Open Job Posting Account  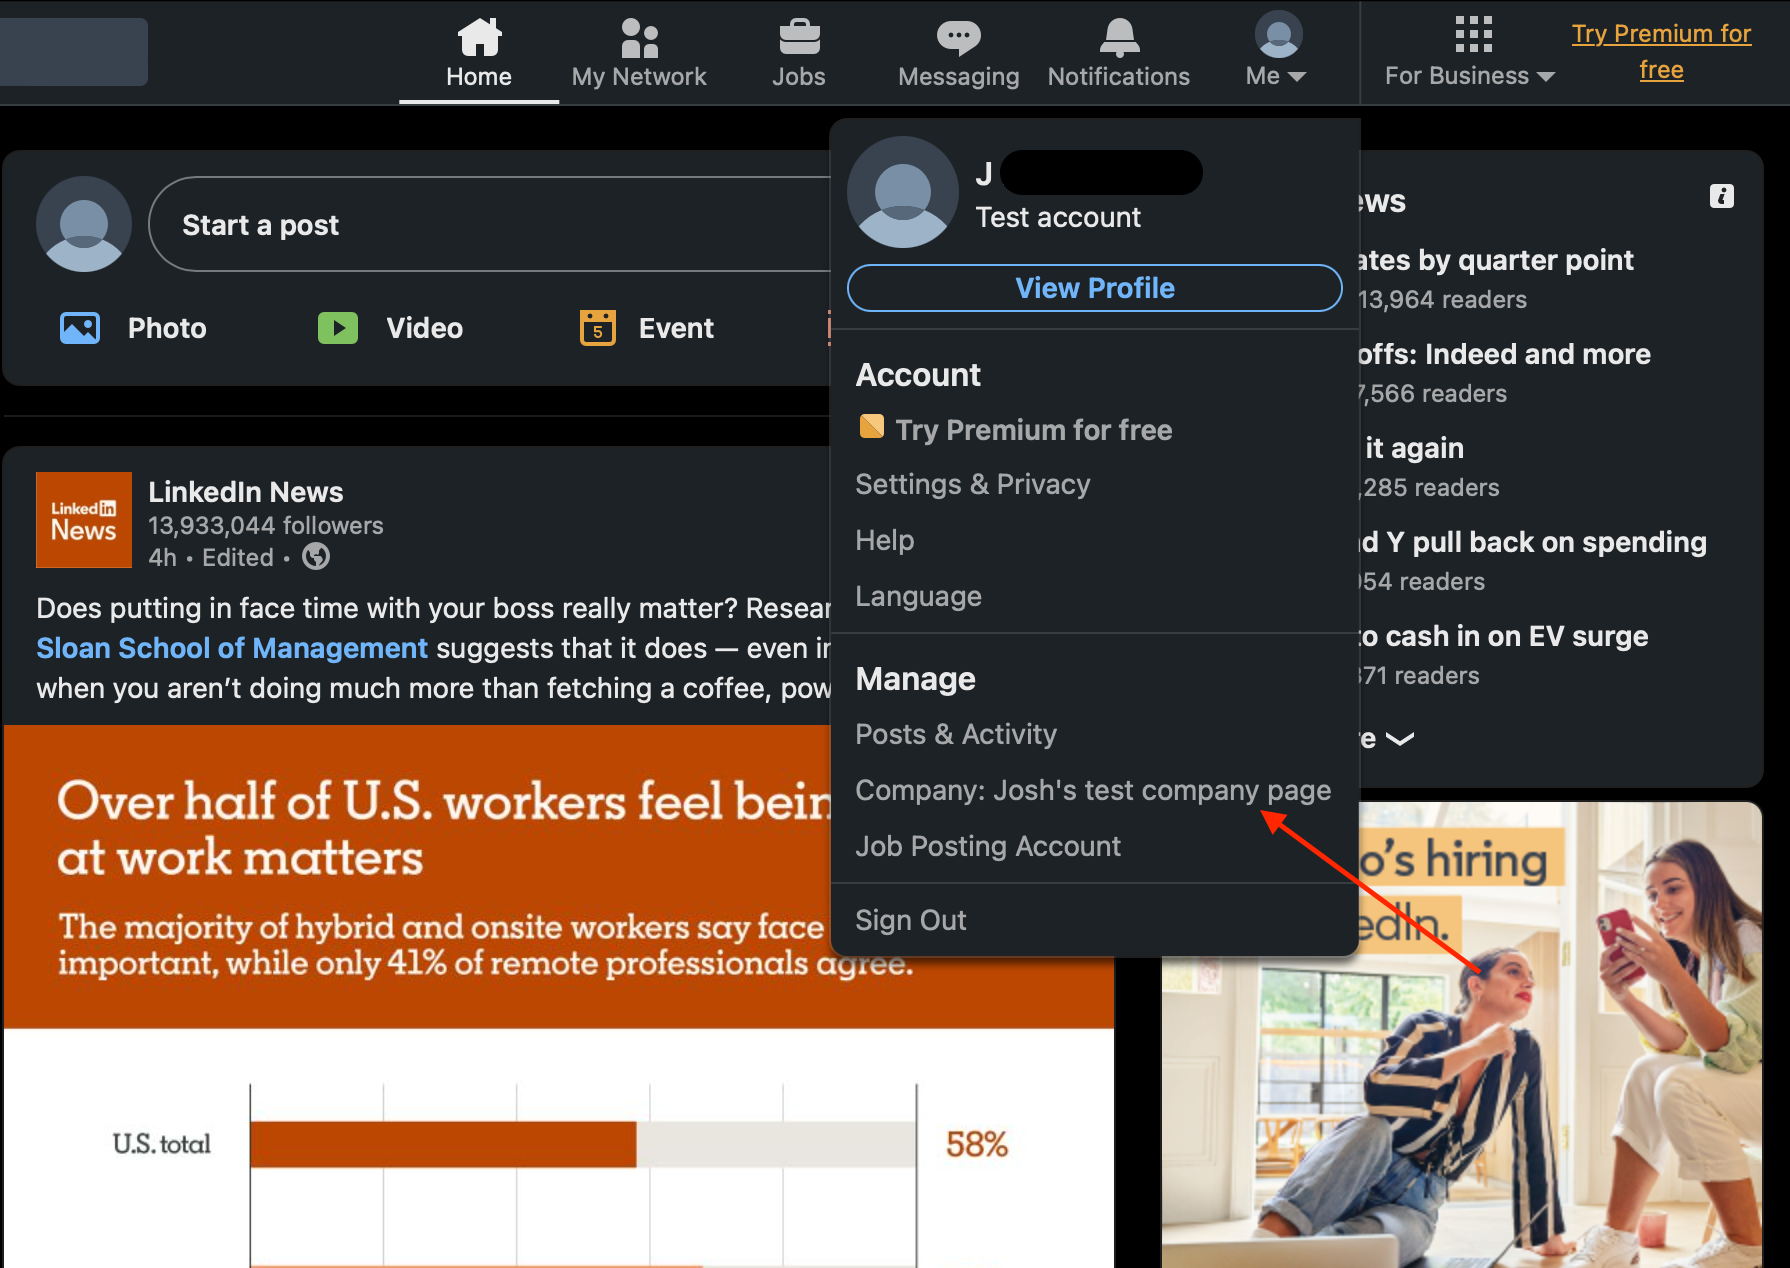[988, 846]
